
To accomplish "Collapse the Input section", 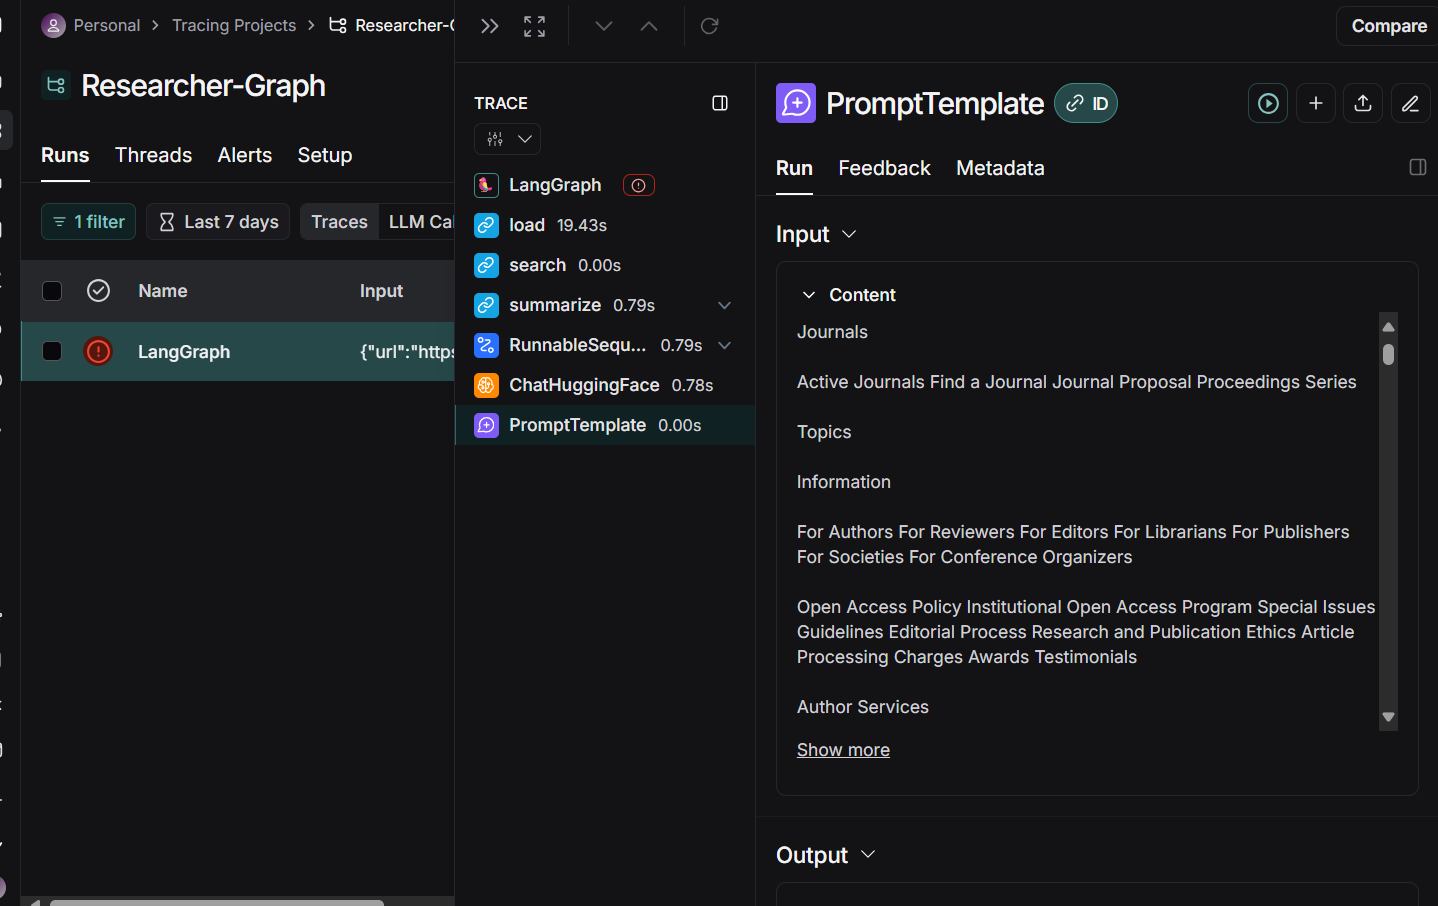I will click(x=849, y=234).
